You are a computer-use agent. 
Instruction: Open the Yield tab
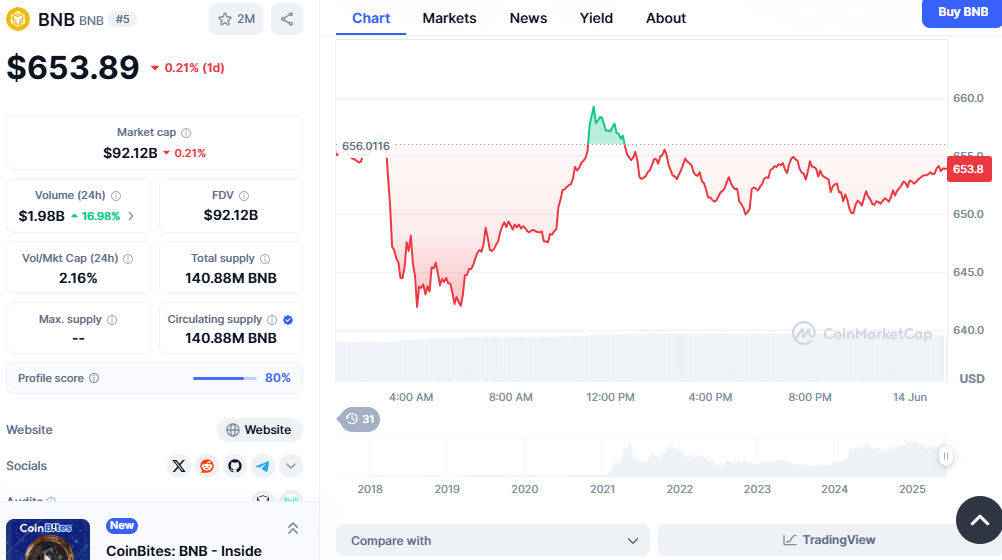tap(596, 18)
